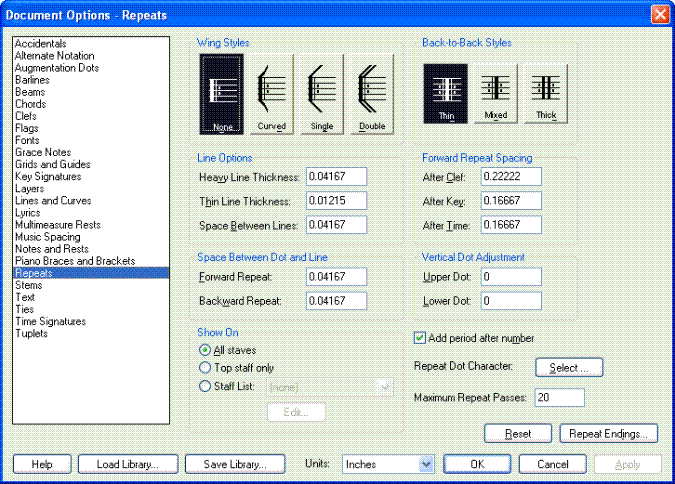
Task: Choose Thin back-to-back repeat style
Action: click(446, 92)
